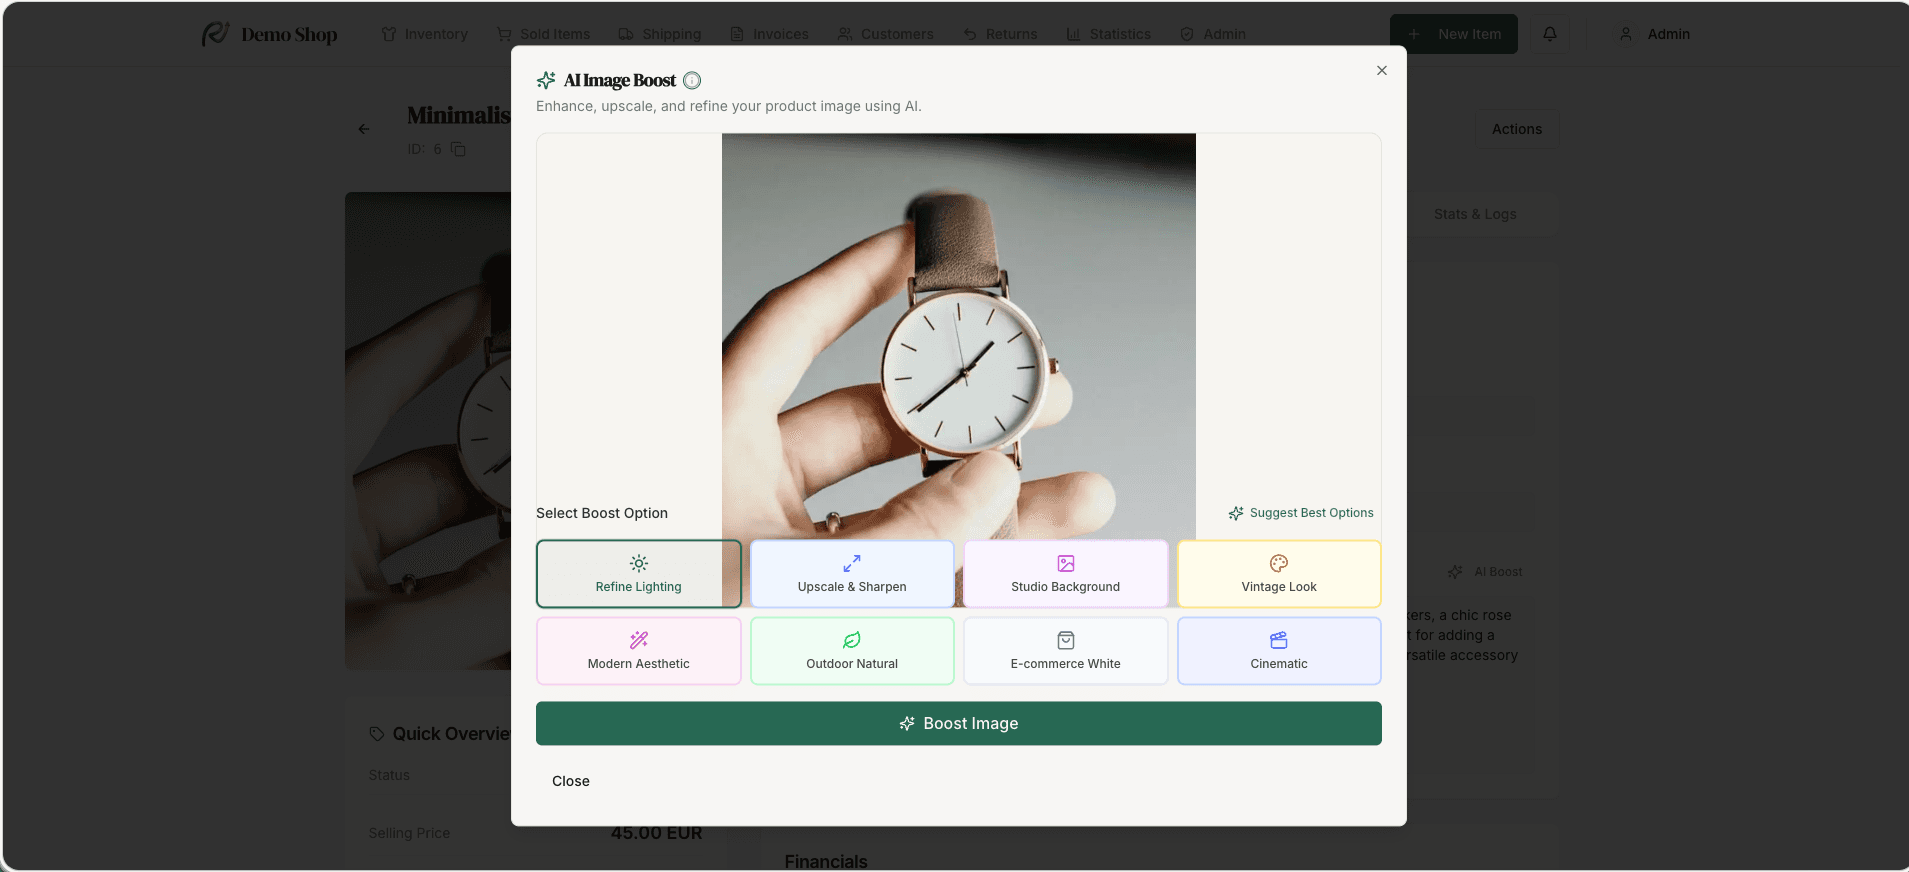Click the clapperboard icon on Cinematic
The width and height of the screenshot is (1909, 872).
click(1279, 640)
